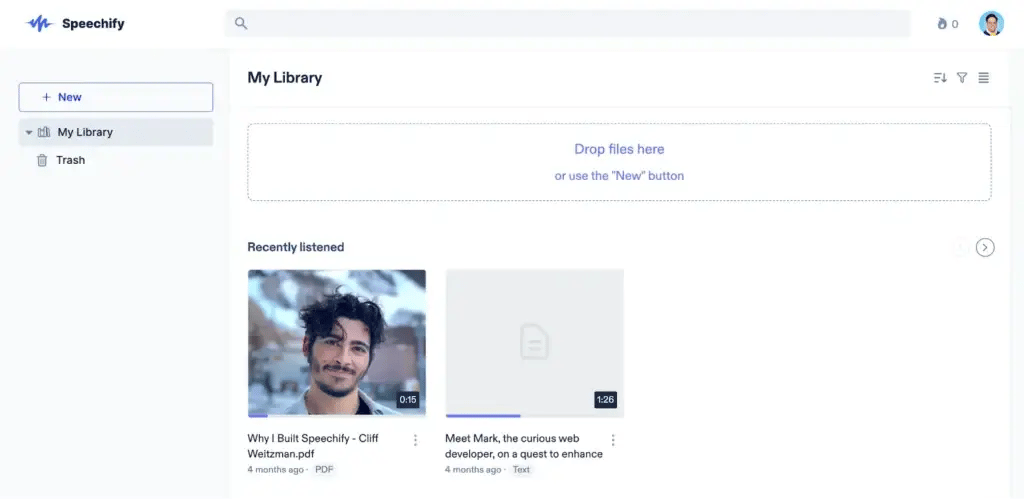
Task: Click the filter funnel icon
Action: 962,78
